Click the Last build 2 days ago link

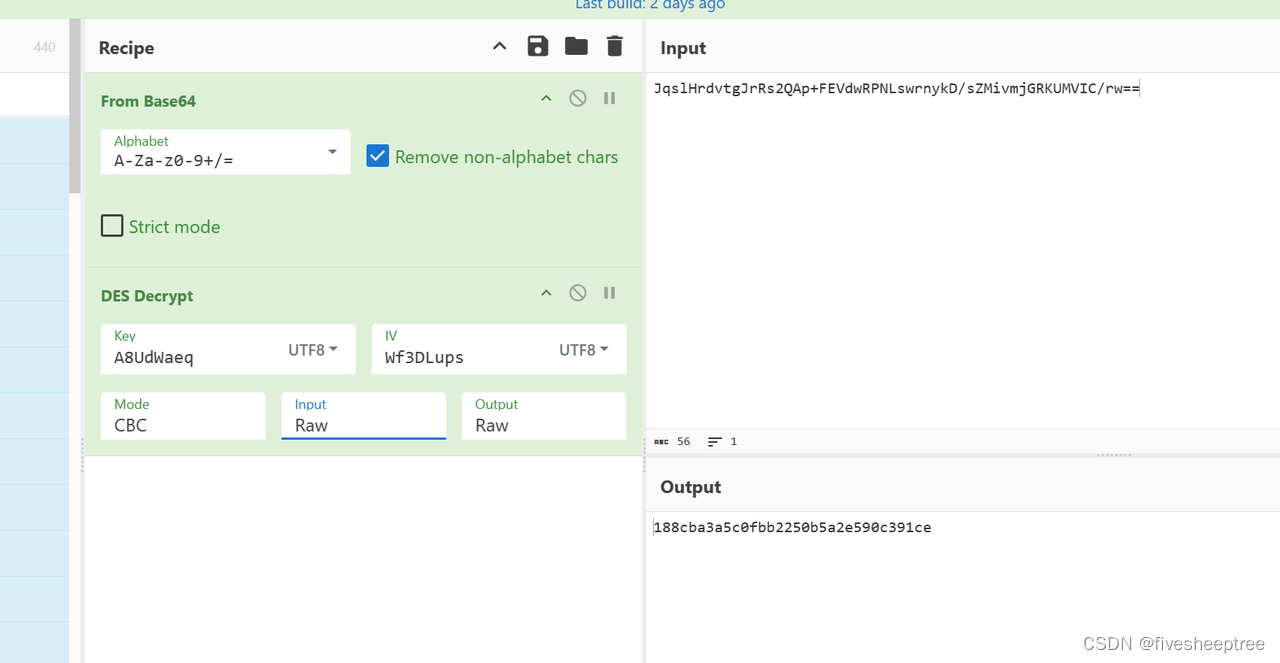pyautogui.click(x=650, y=5)
